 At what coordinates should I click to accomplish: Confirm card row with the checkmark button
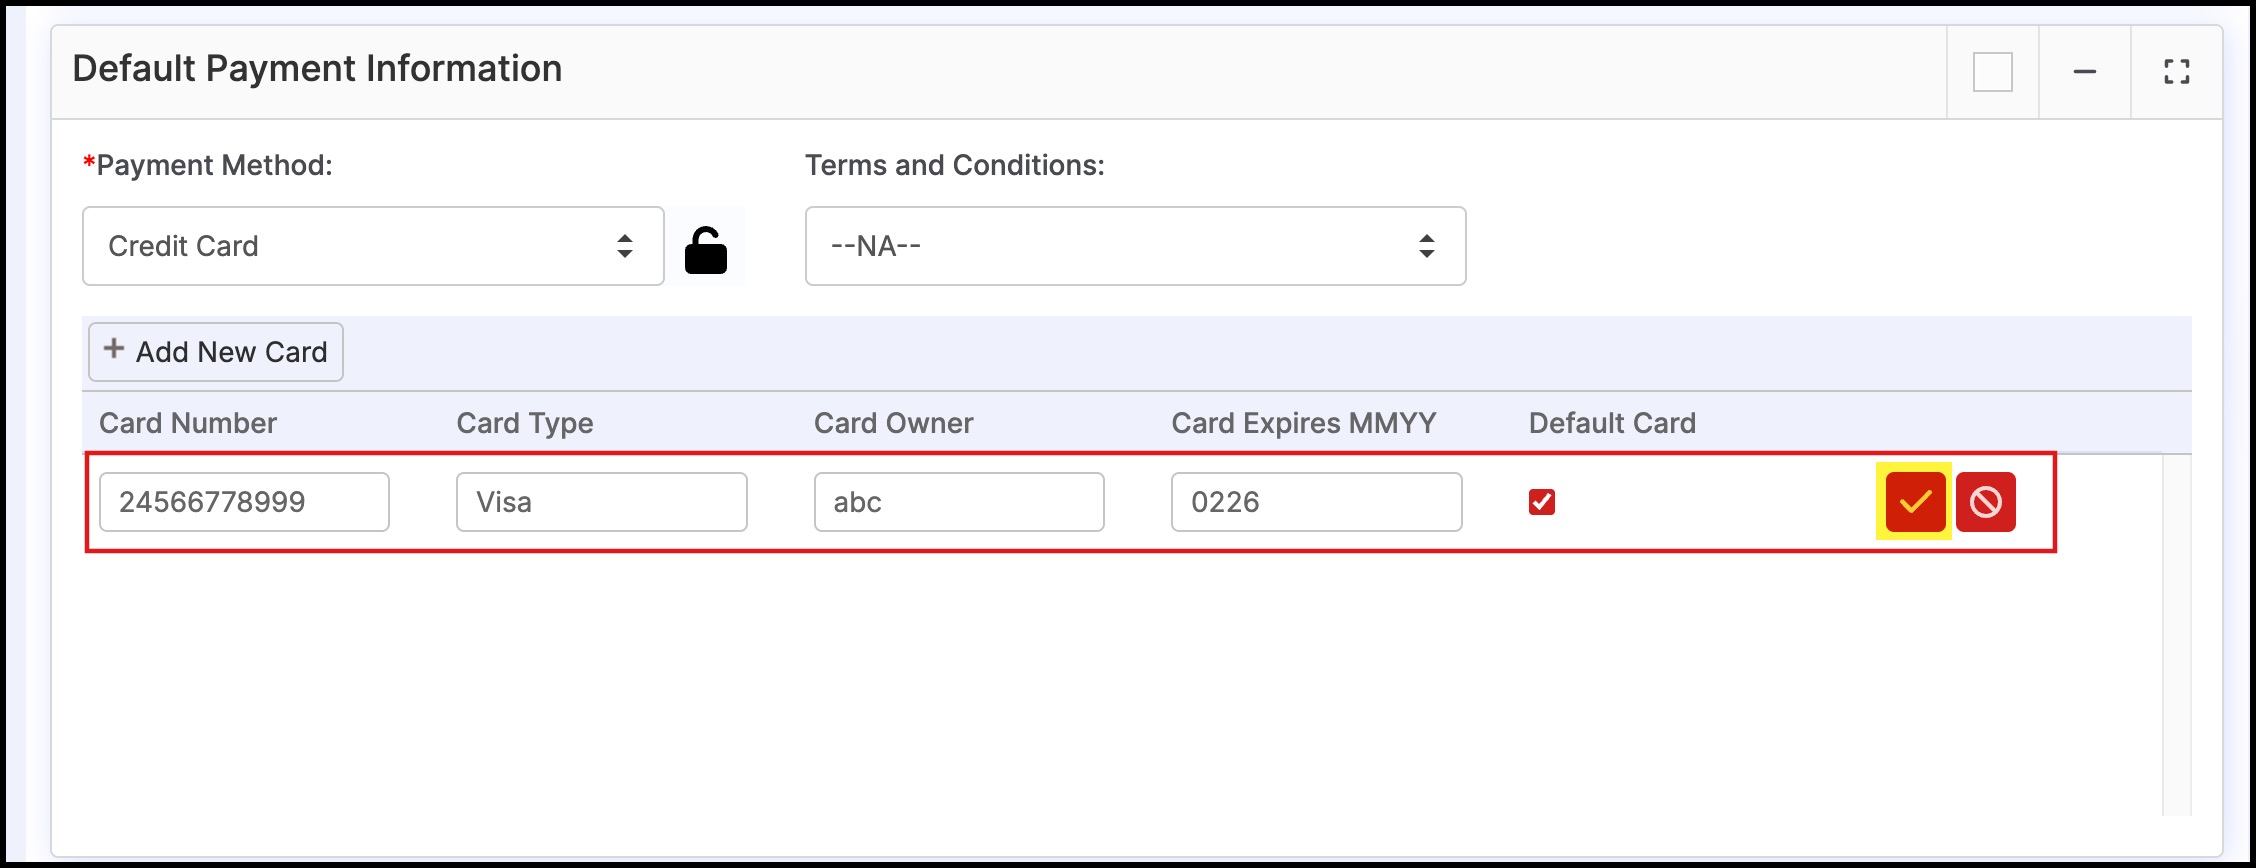point(1915,501)
